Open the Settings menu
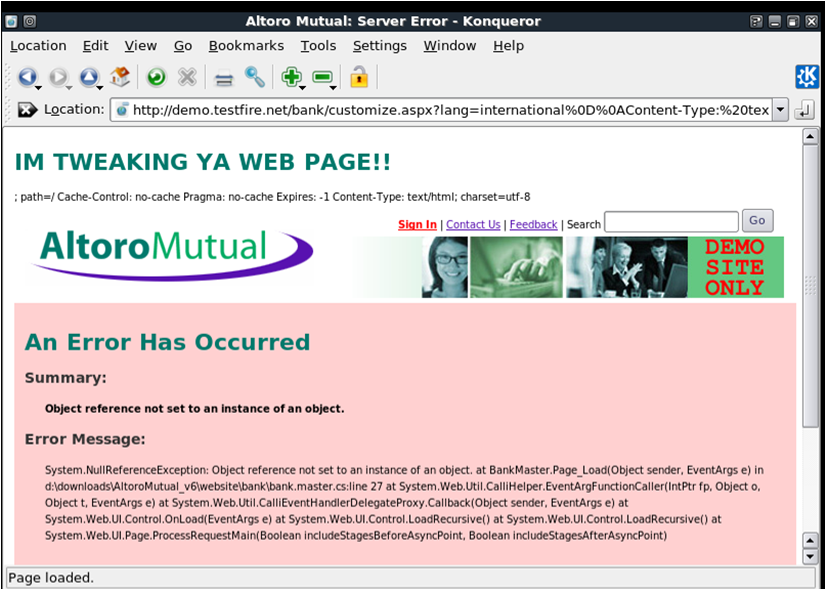Viewport: 825px width, 589px height. (x=380, y=46)
